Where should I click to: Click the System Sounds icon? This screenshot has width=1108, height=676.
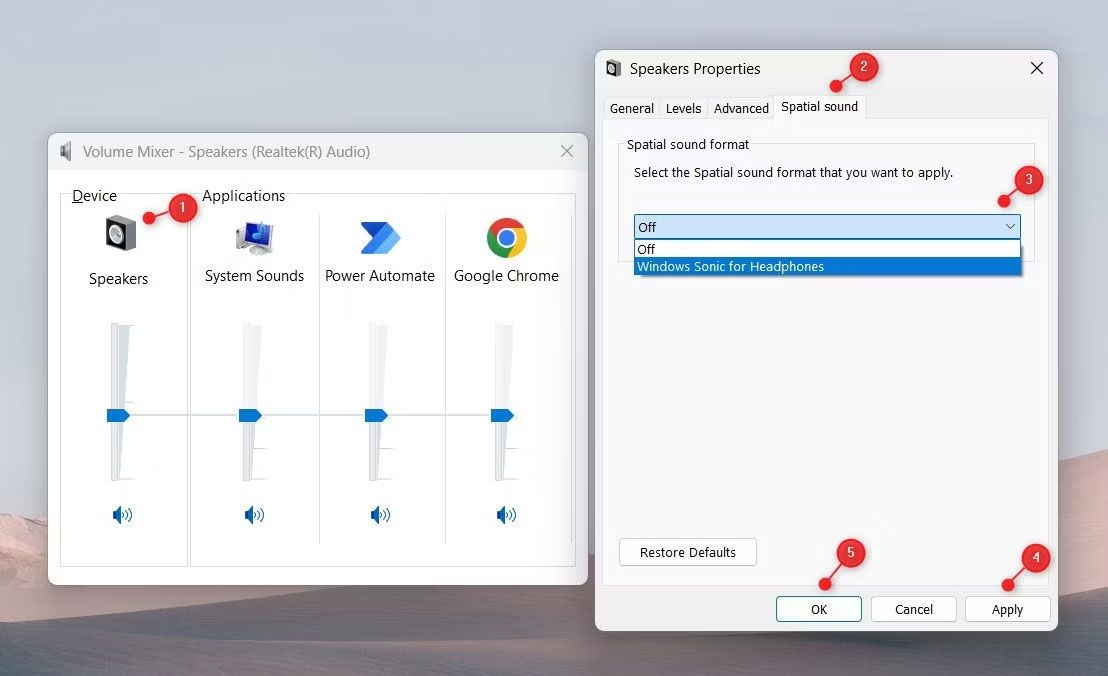pos(254,237)
